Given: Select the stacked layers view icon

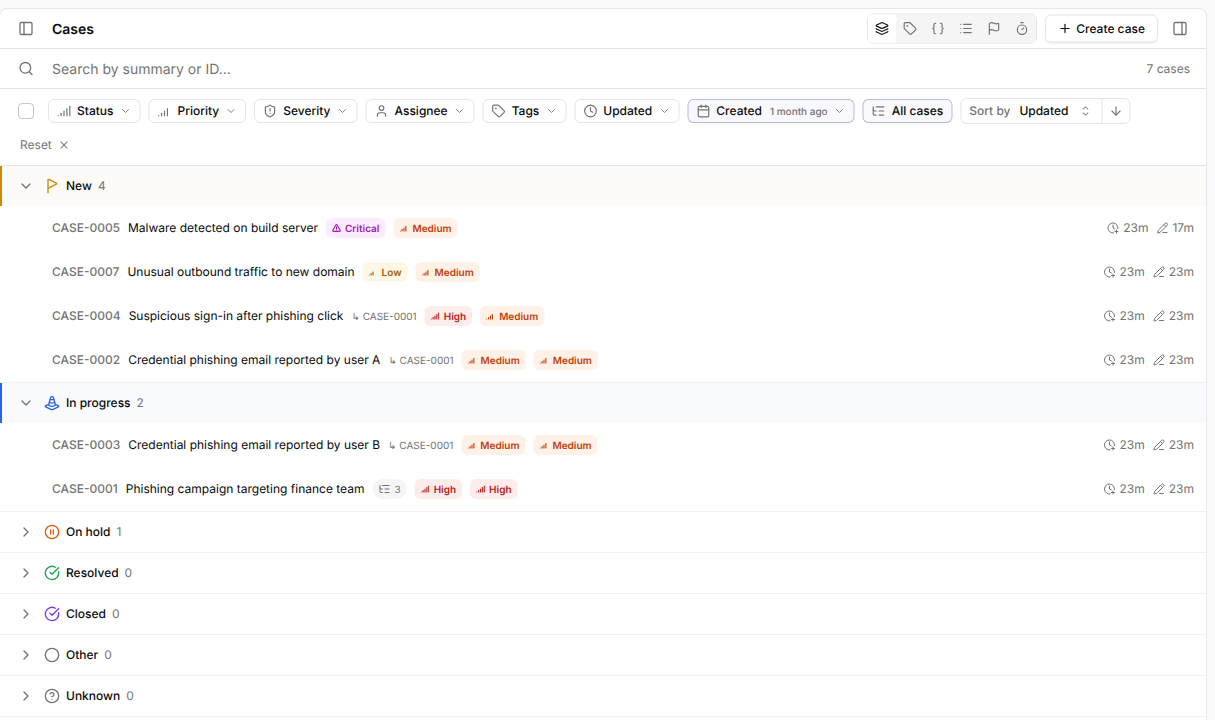Looking at the screenshot, I should tap(882, 29).
